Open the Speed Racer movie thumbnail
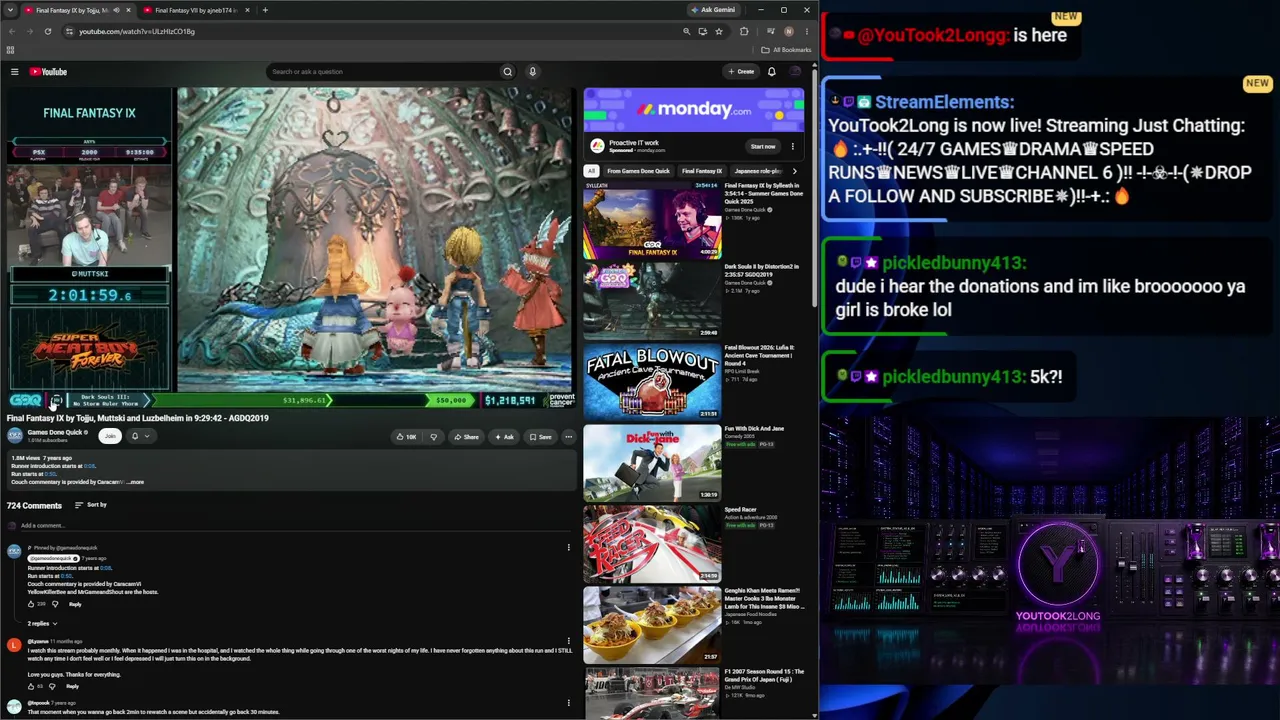Screen dimensions: 1280x720 [x=652, y=543]
